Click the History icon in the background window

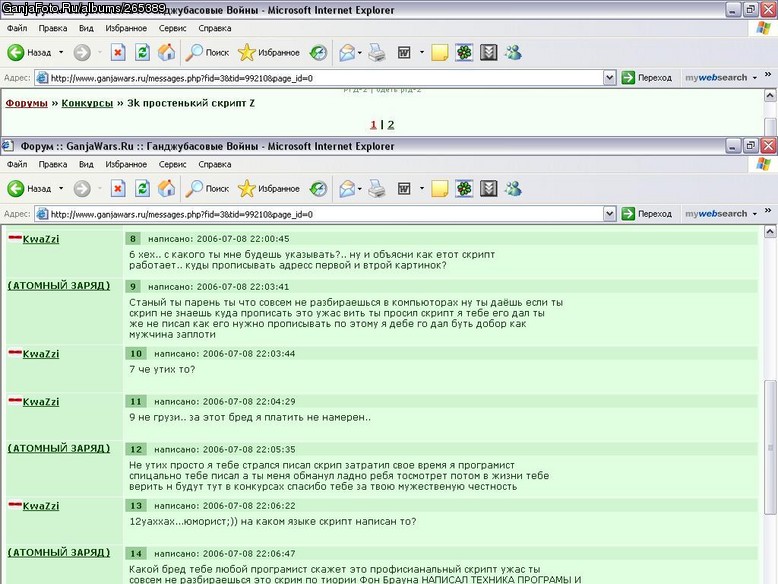(318, 52)
